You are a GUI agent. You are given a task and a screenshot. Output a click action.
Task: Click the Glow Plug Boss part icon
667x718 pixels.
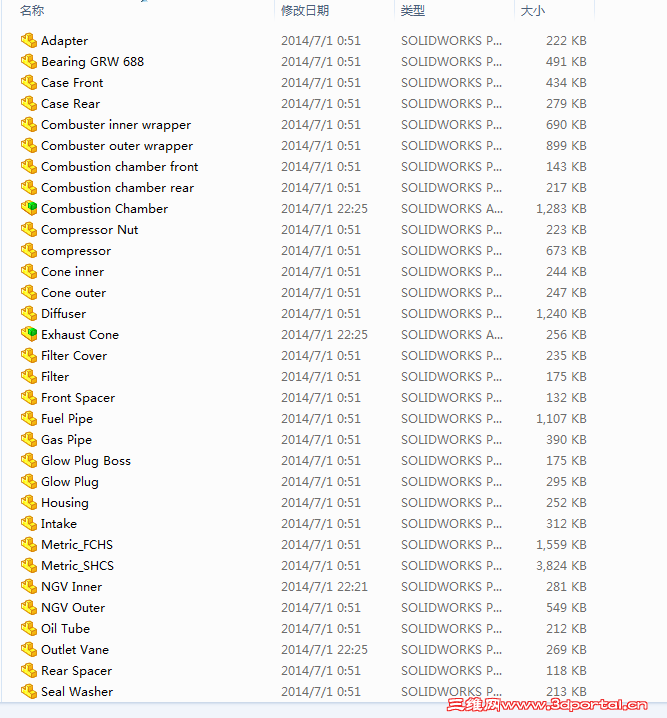point(29,461)
